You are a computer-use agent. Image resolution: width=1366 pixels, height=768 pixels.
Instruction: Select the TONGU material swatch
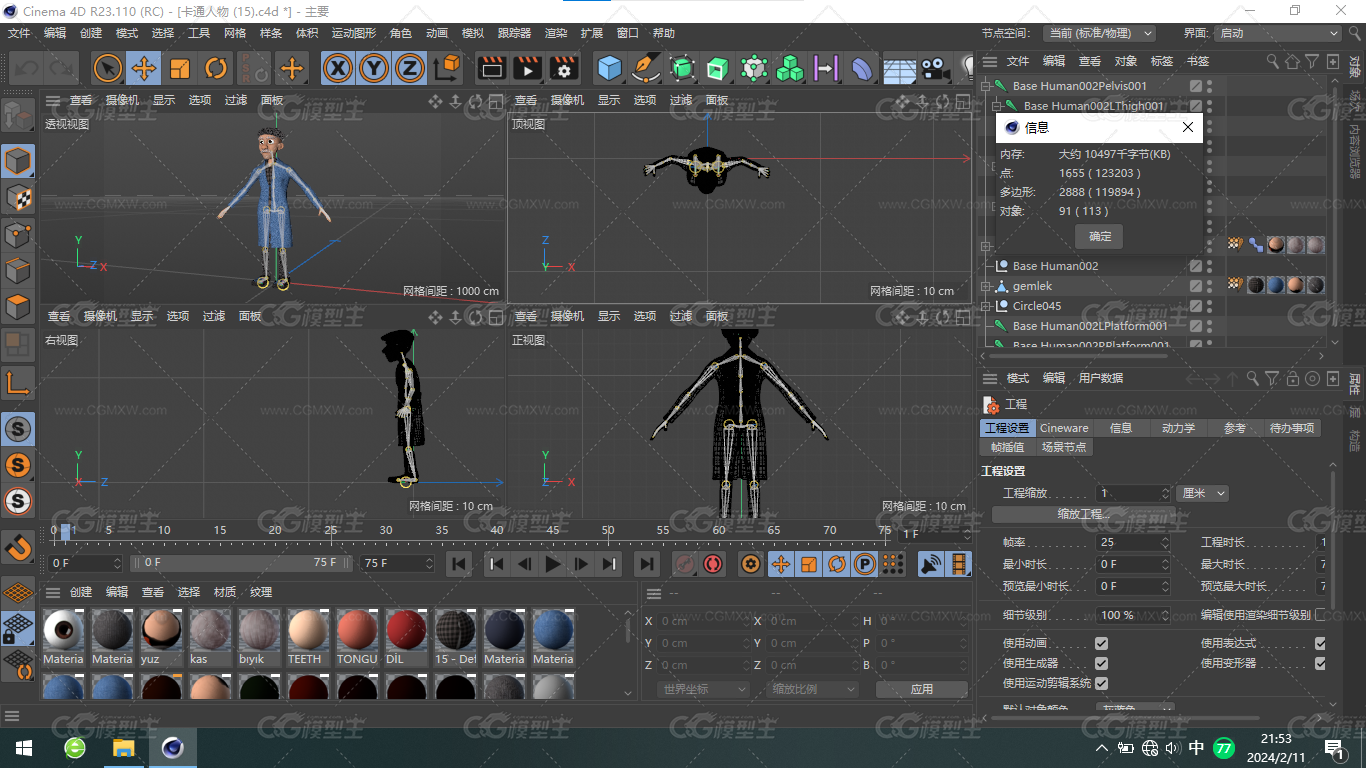[357, 638]
